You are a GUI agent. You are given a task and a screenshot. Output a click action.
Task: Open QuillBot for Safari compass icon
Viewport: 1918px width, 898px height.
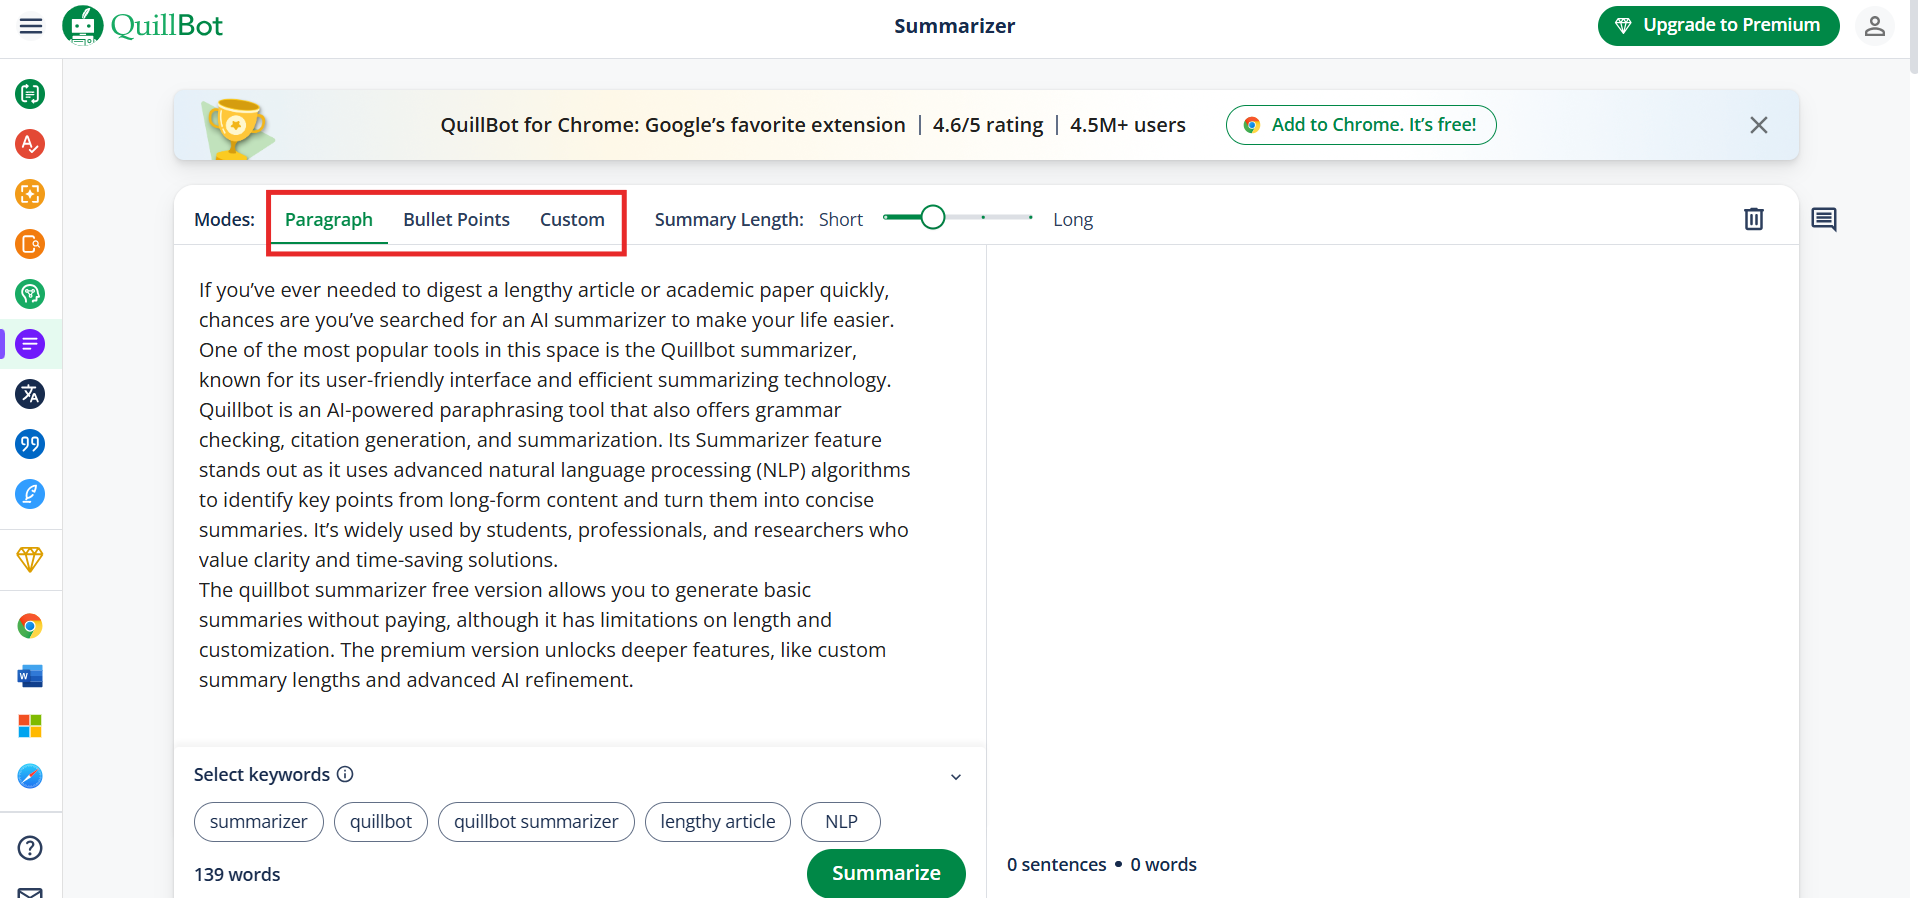pyautogui.click(x=30, y=776)
